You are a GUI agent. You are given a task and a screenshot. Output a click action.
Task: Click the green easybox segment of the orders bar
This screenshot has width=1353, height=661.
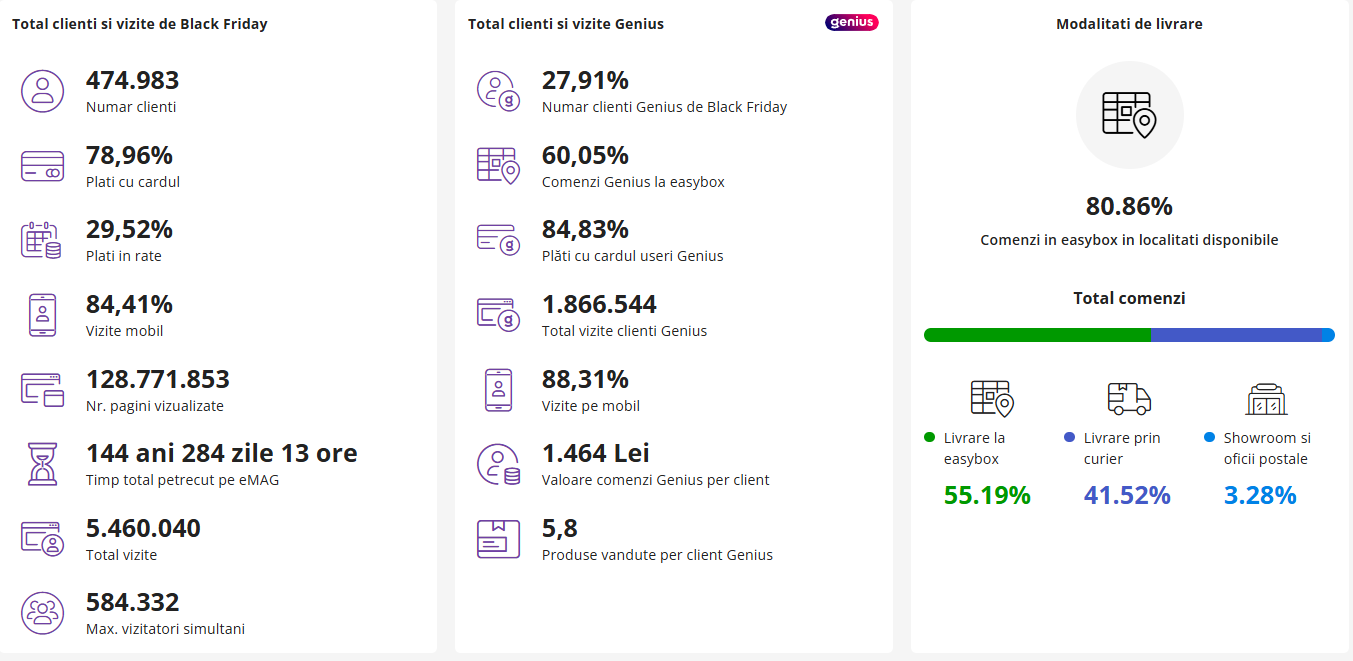(1037, 335)
